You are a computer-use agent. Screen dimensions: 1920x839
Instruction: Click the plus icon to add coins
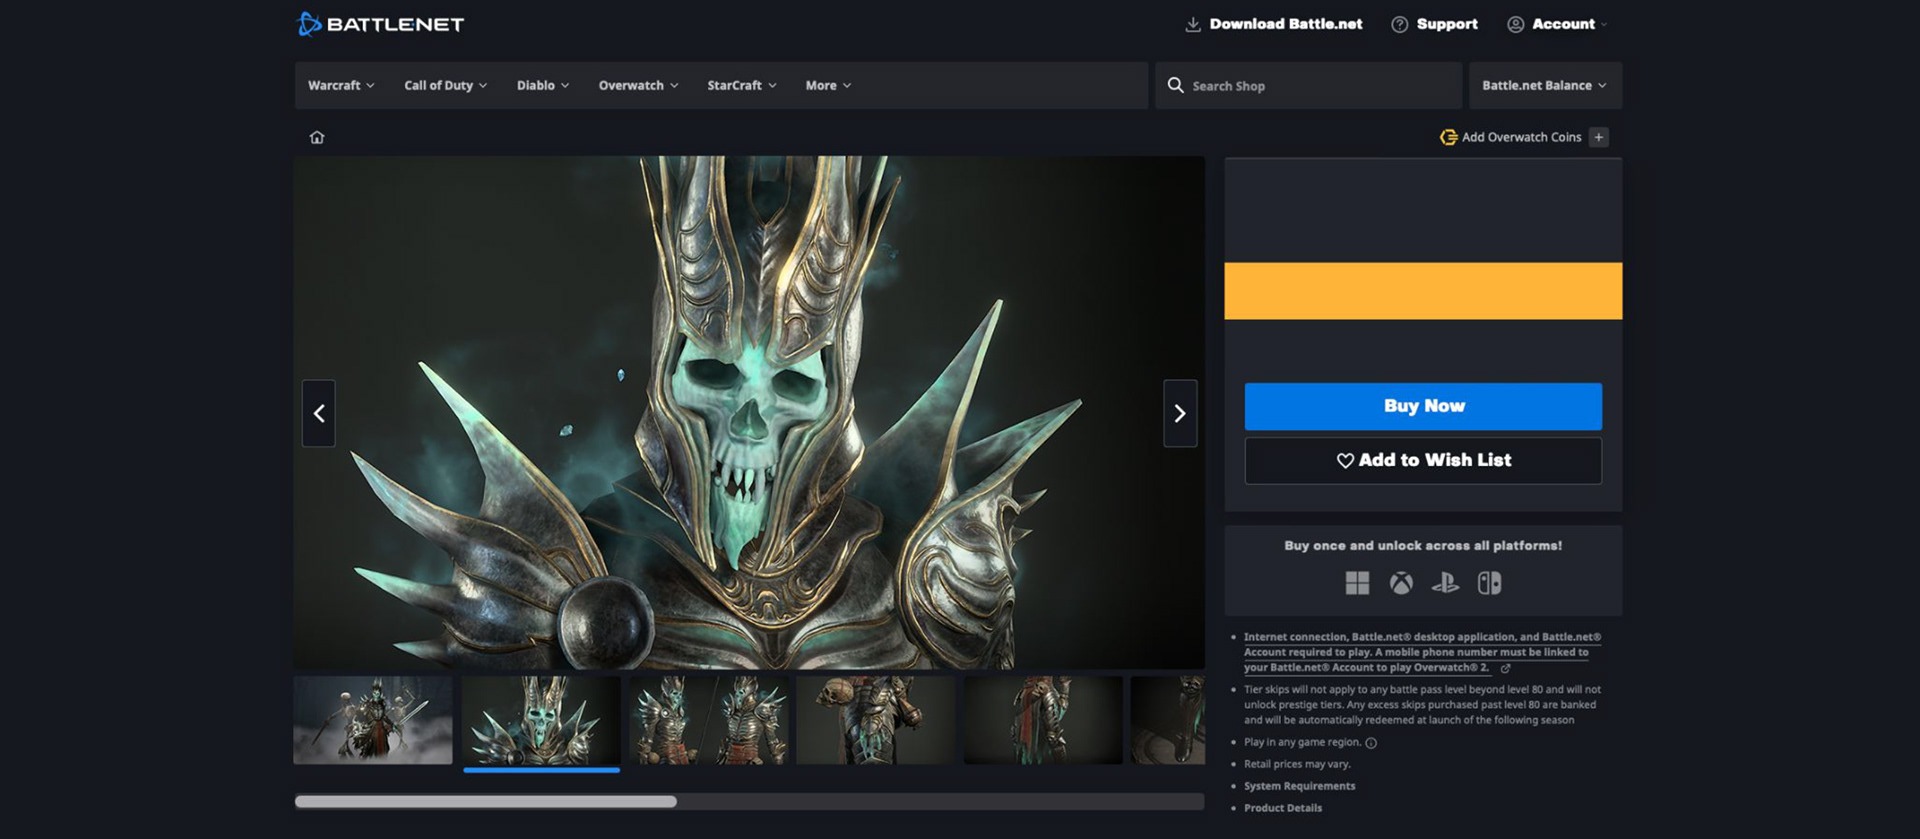[x=1599, y=137]
